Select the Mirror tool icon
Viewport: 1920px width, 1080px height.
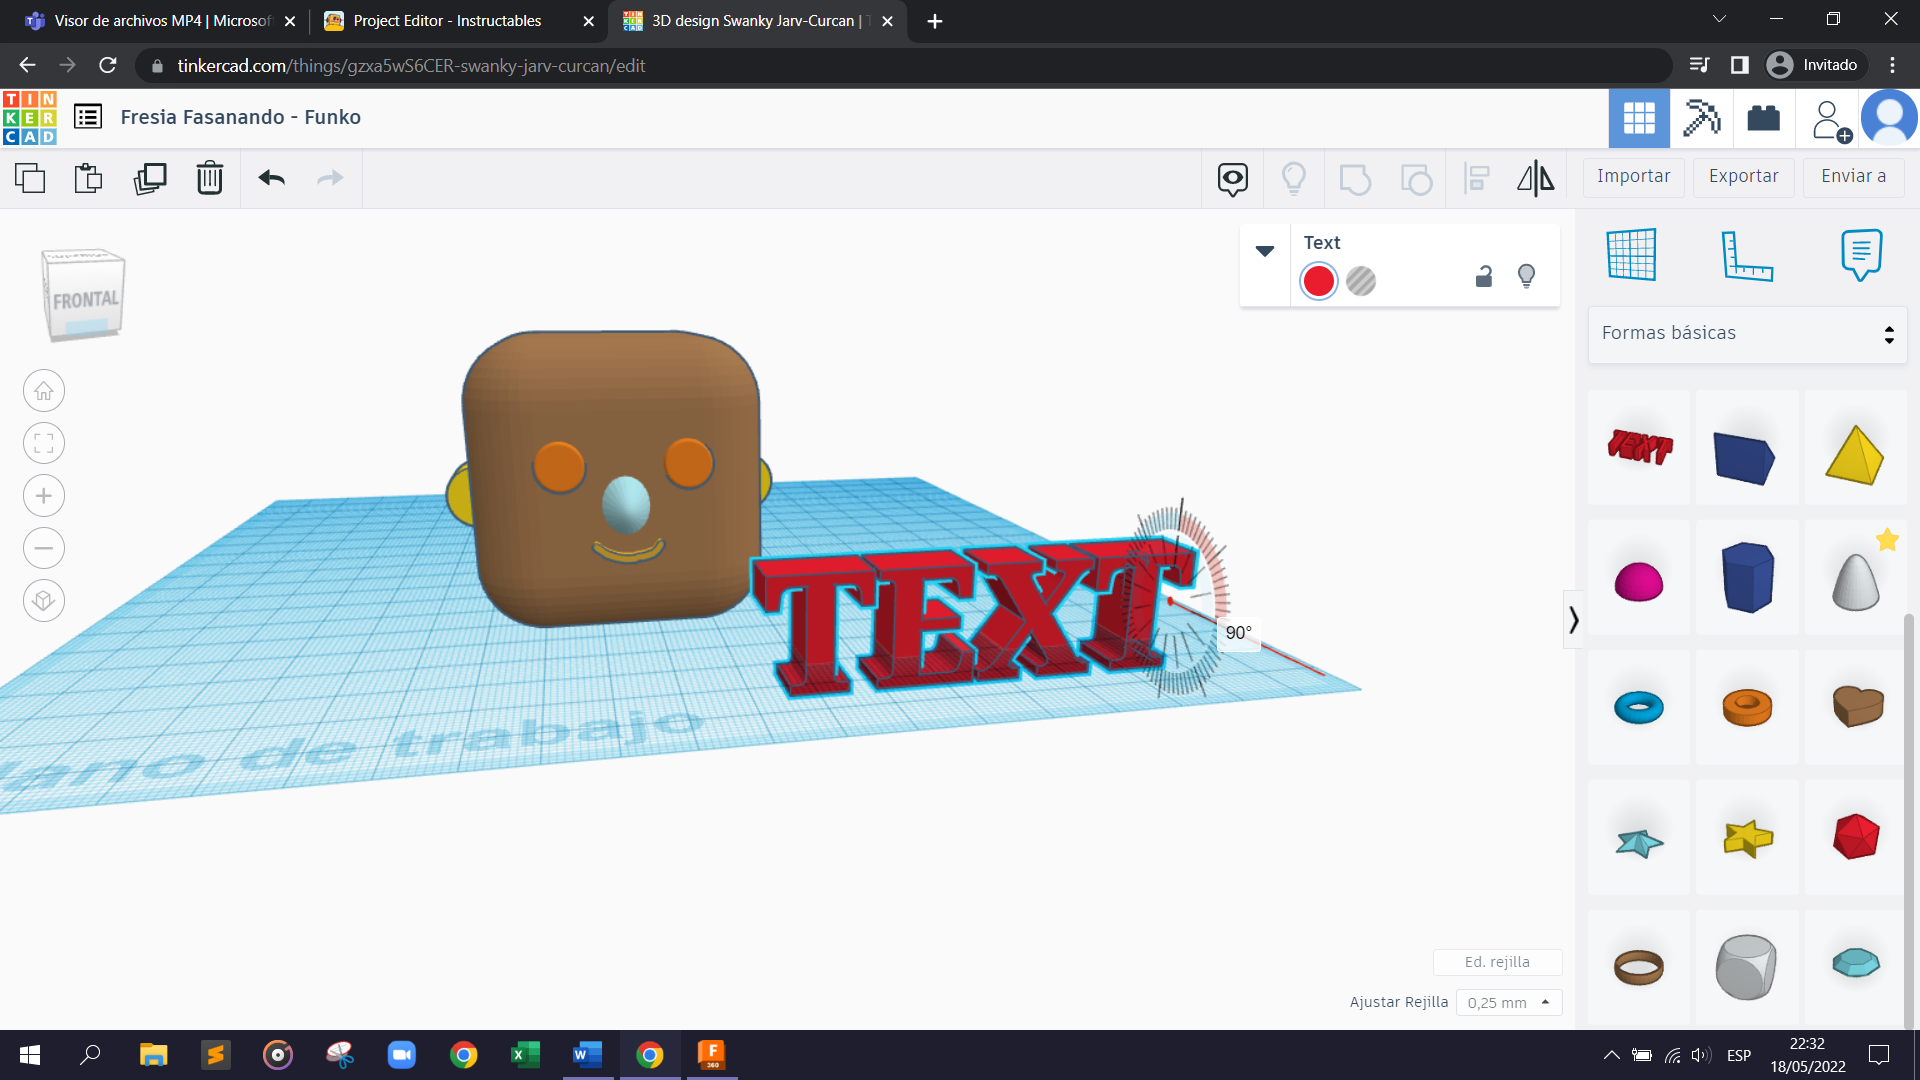[1535, 178]
